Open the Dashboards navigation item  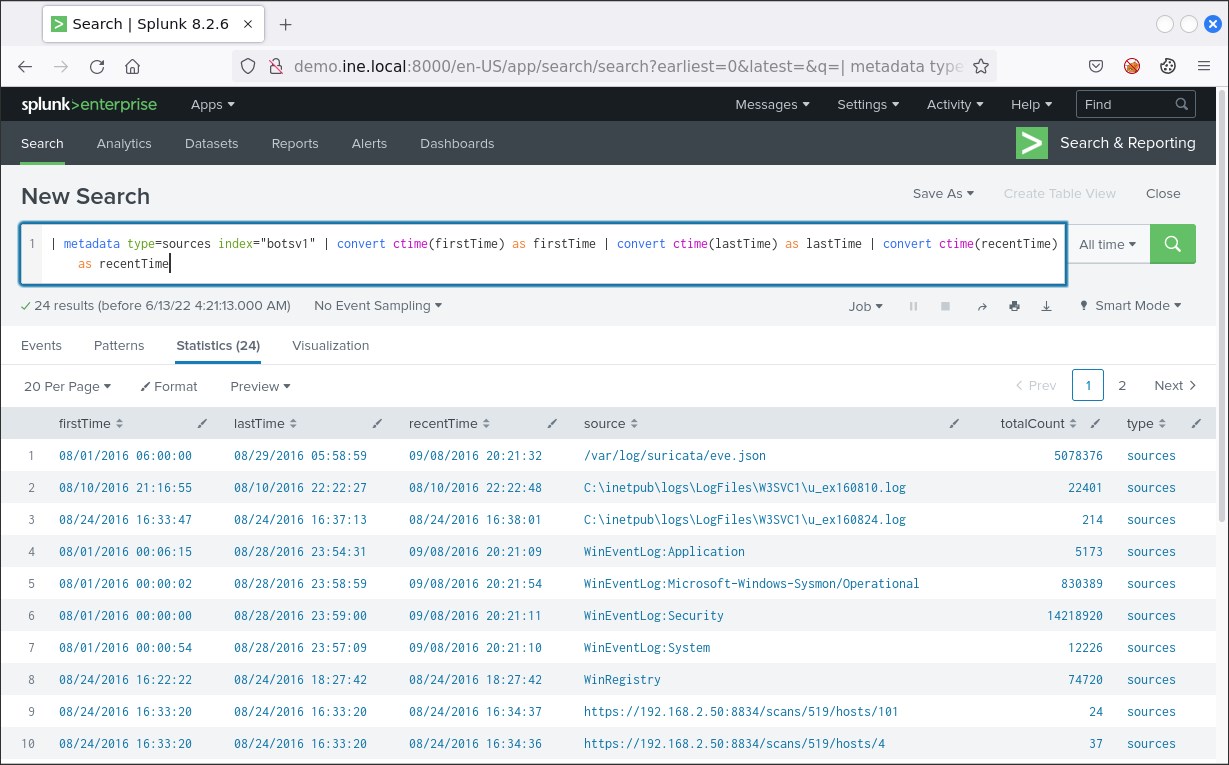coord(457,144)
